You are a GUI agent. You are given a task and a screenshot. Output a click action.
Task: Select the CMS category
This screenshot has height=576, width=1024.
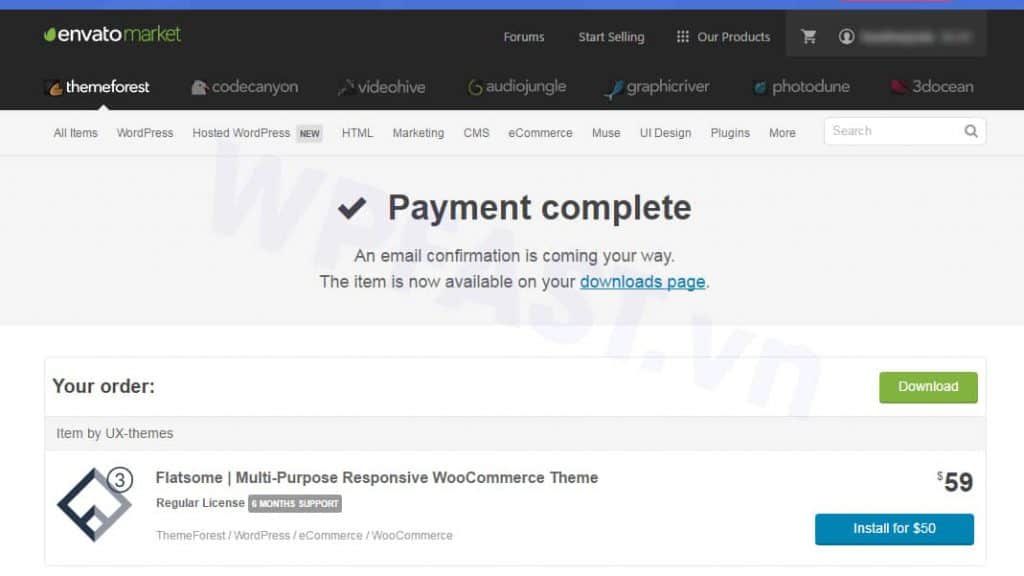click(x=476, y=133)
